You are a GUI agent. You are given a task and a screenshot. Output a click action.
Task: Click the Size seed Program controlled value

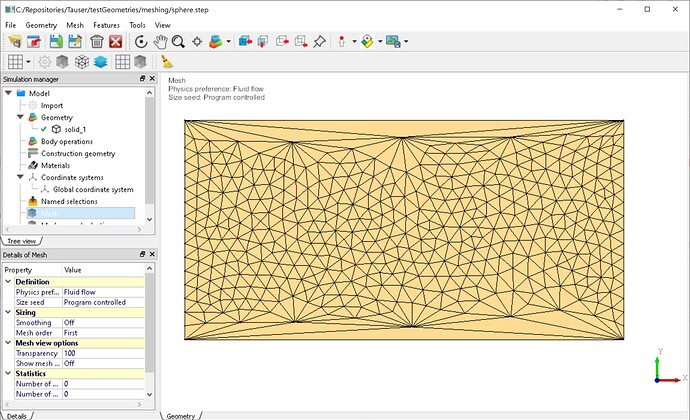tap(103, 302)
